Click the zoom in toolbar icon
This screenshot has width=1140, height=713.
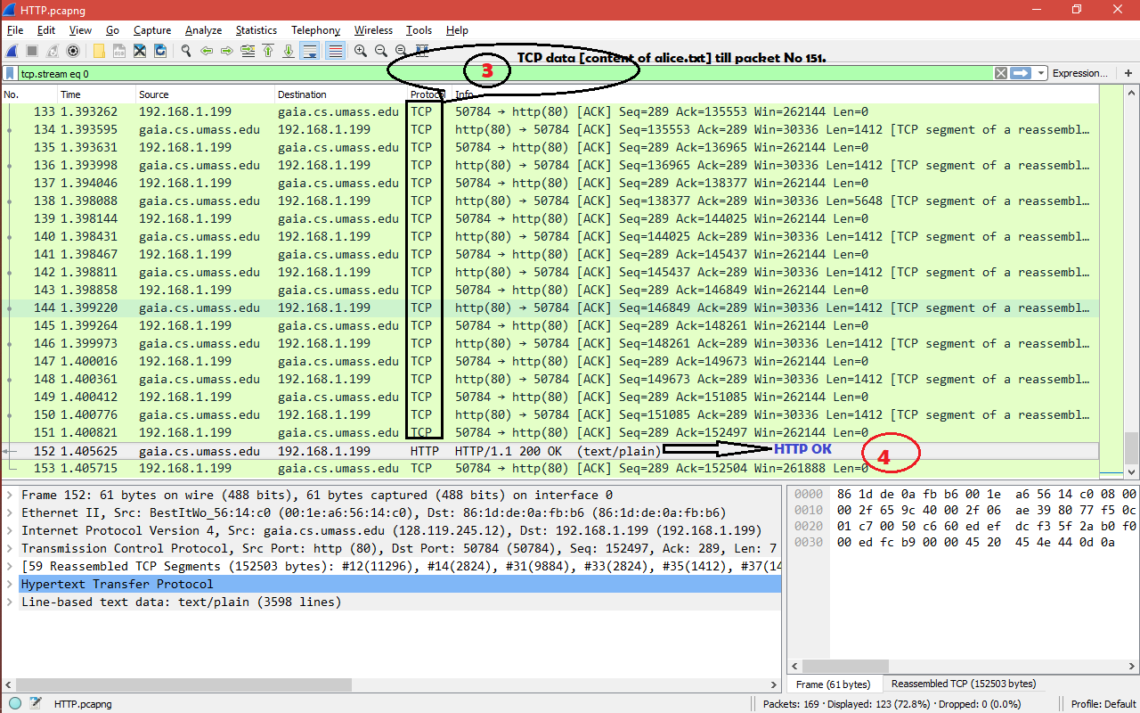(x=360, y=51)
